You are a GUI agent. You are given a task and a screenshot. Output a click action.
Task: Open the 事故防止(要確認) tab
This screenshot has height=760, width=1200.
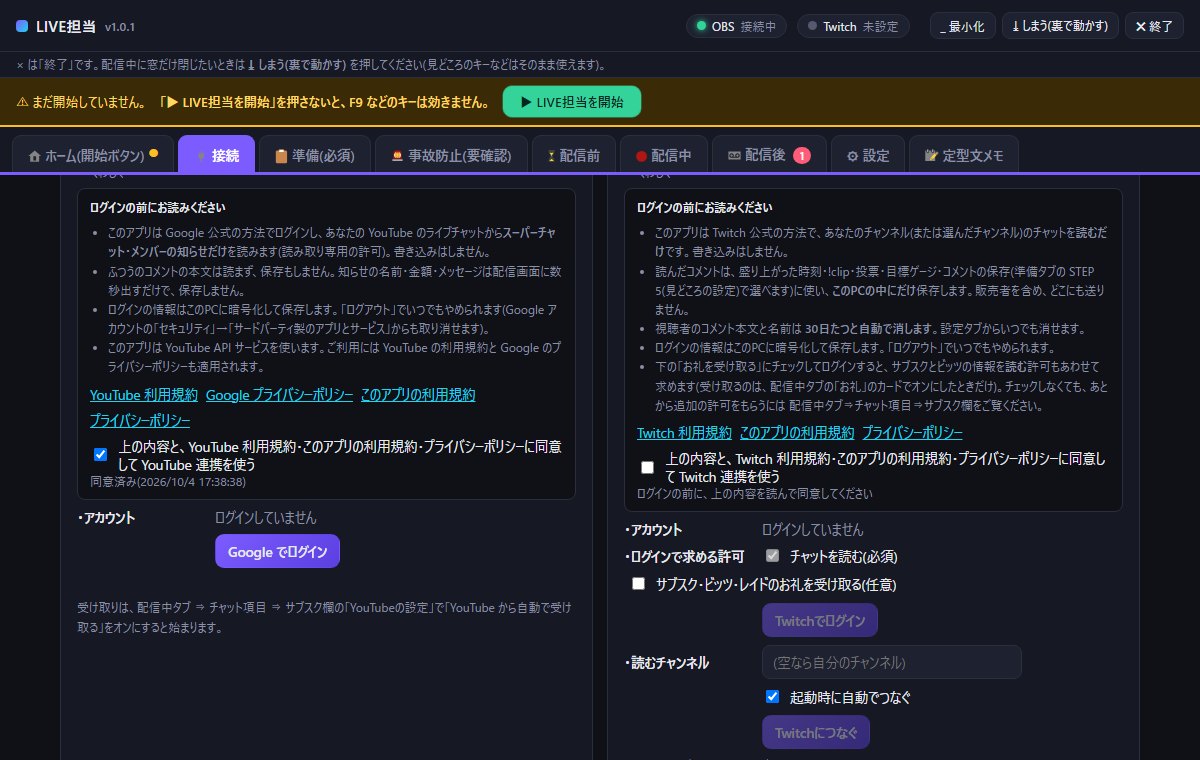pos(451,155)
